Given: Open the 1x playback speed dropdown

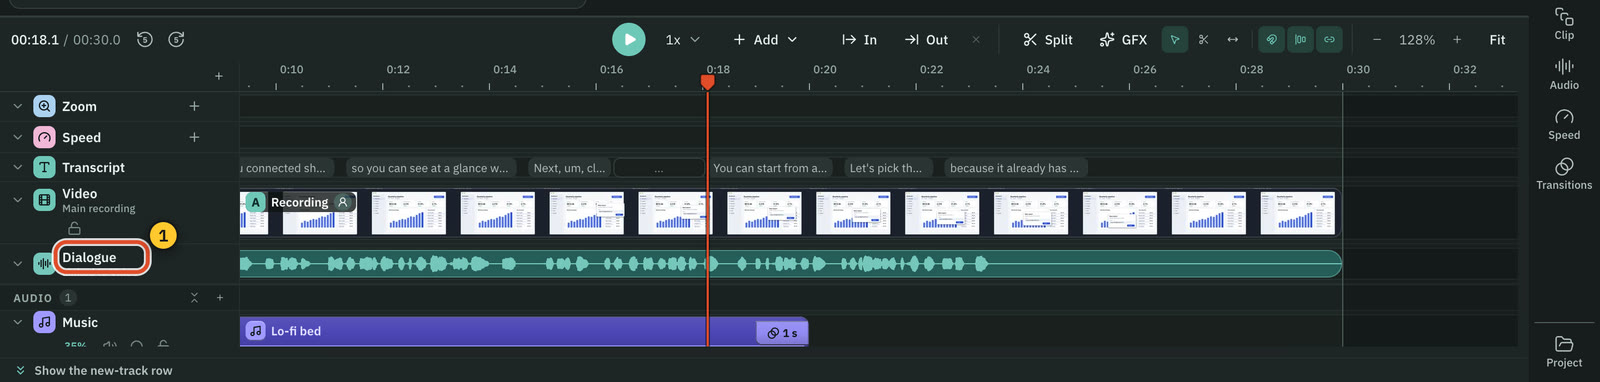Looking at the screenshot, I should pyautogui.click(x=683, y=40).
